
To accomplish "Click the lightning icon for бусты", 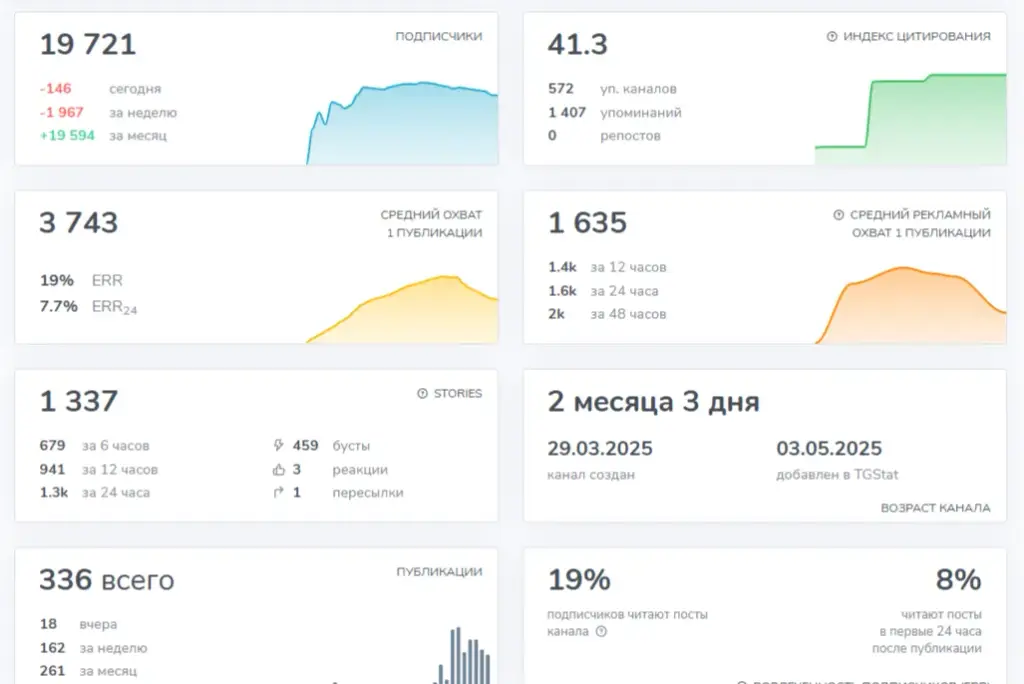I will click(x=279, y=446).
